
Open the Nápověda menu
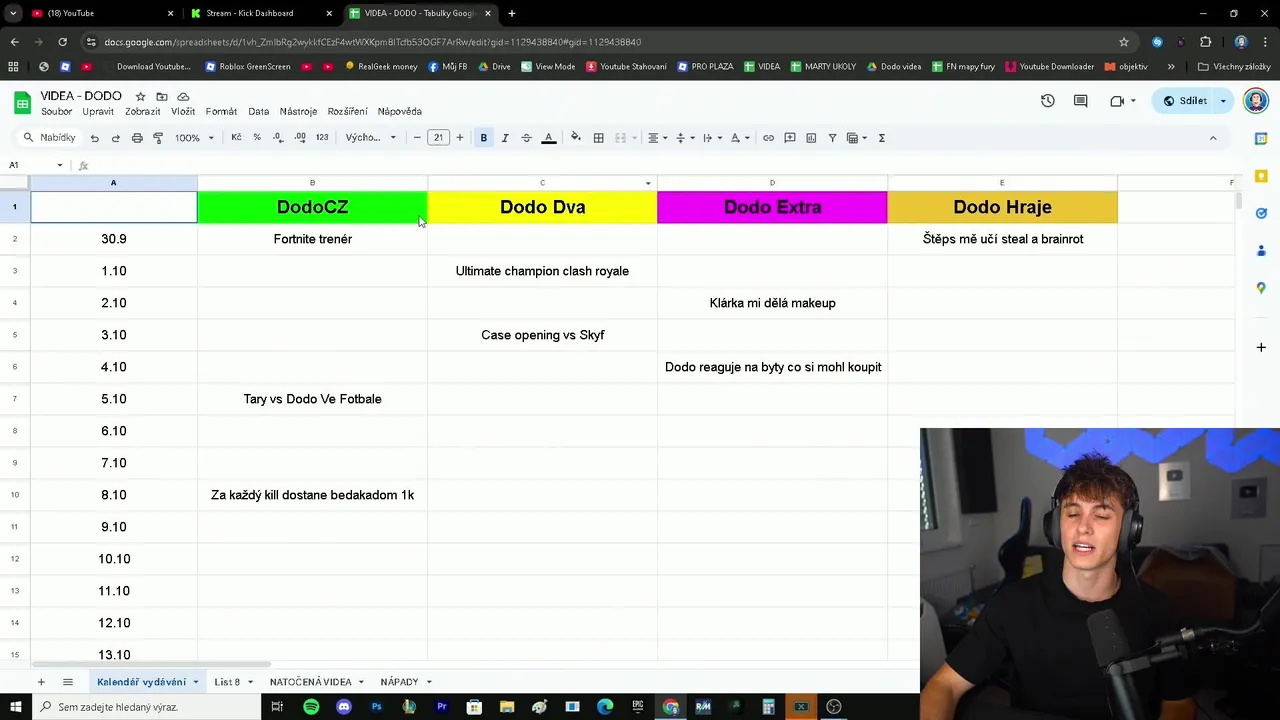(399, 112)
